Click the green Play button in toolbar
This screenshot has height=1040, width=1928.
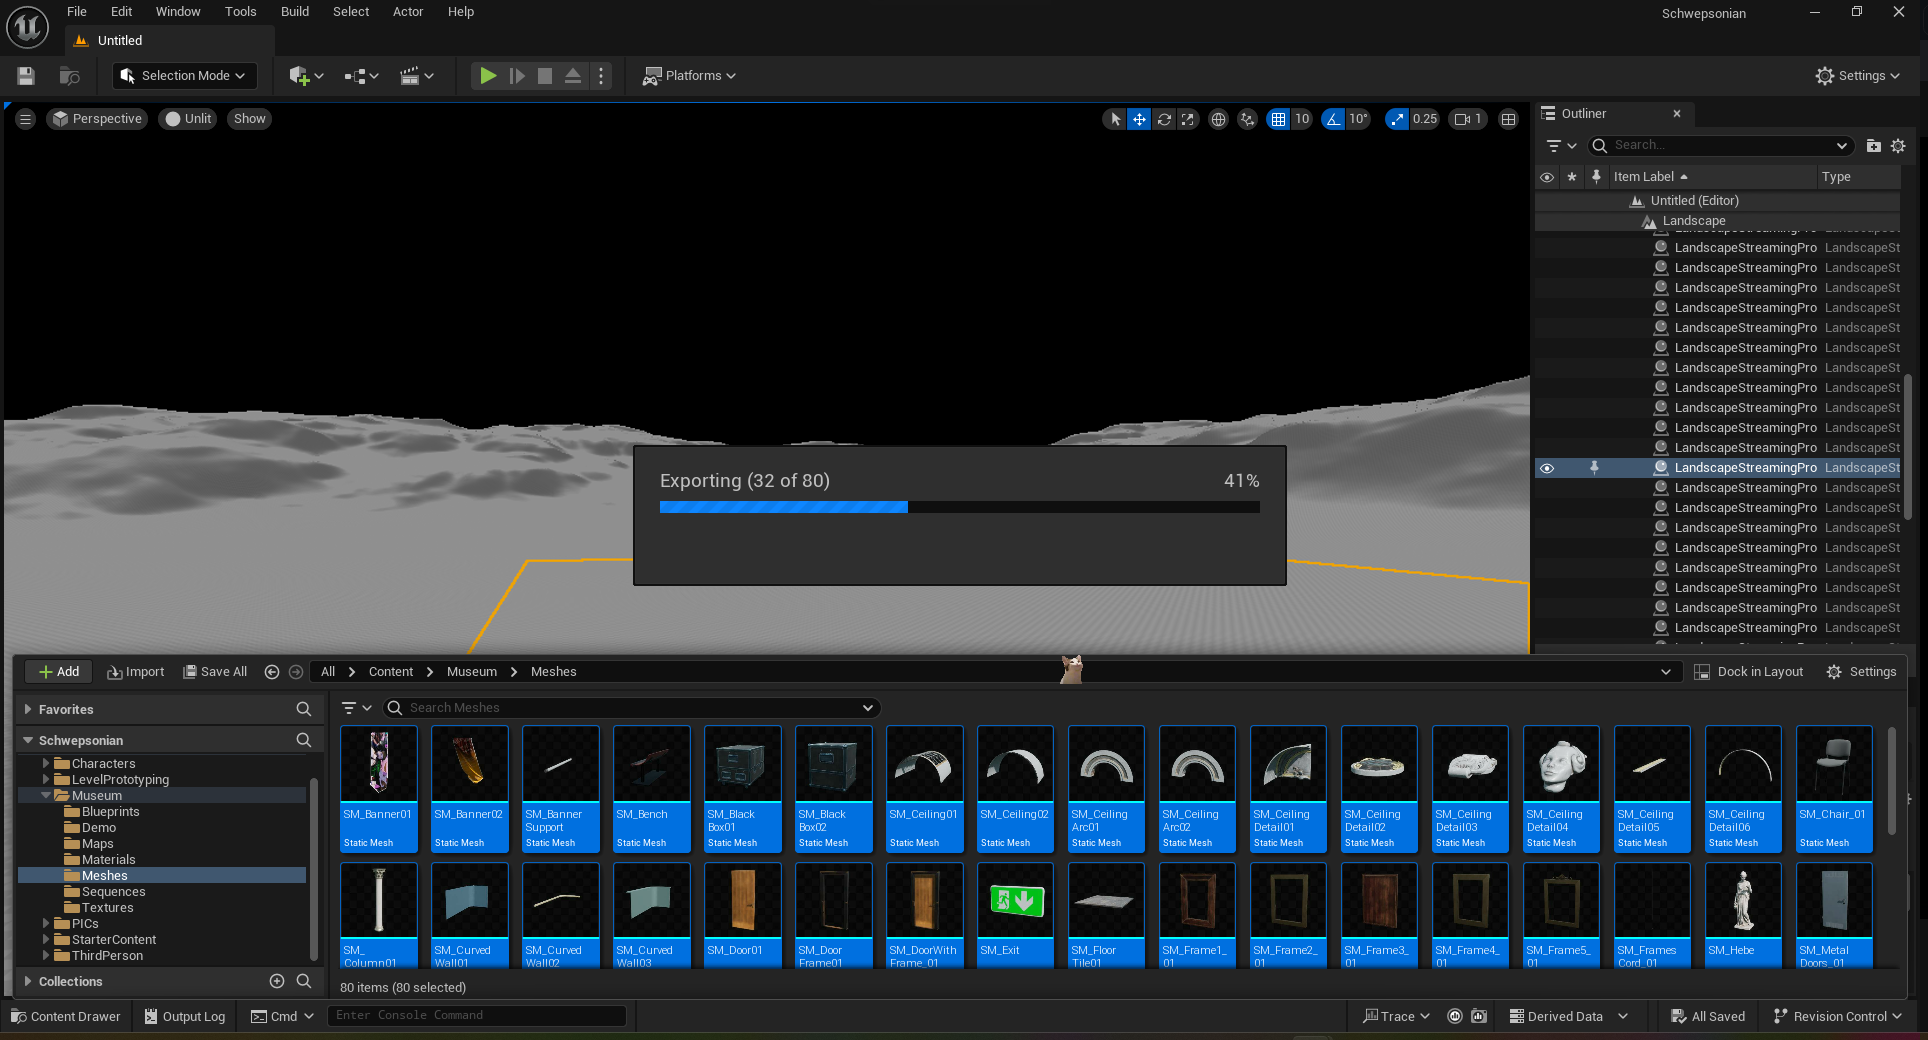point(488,76)
